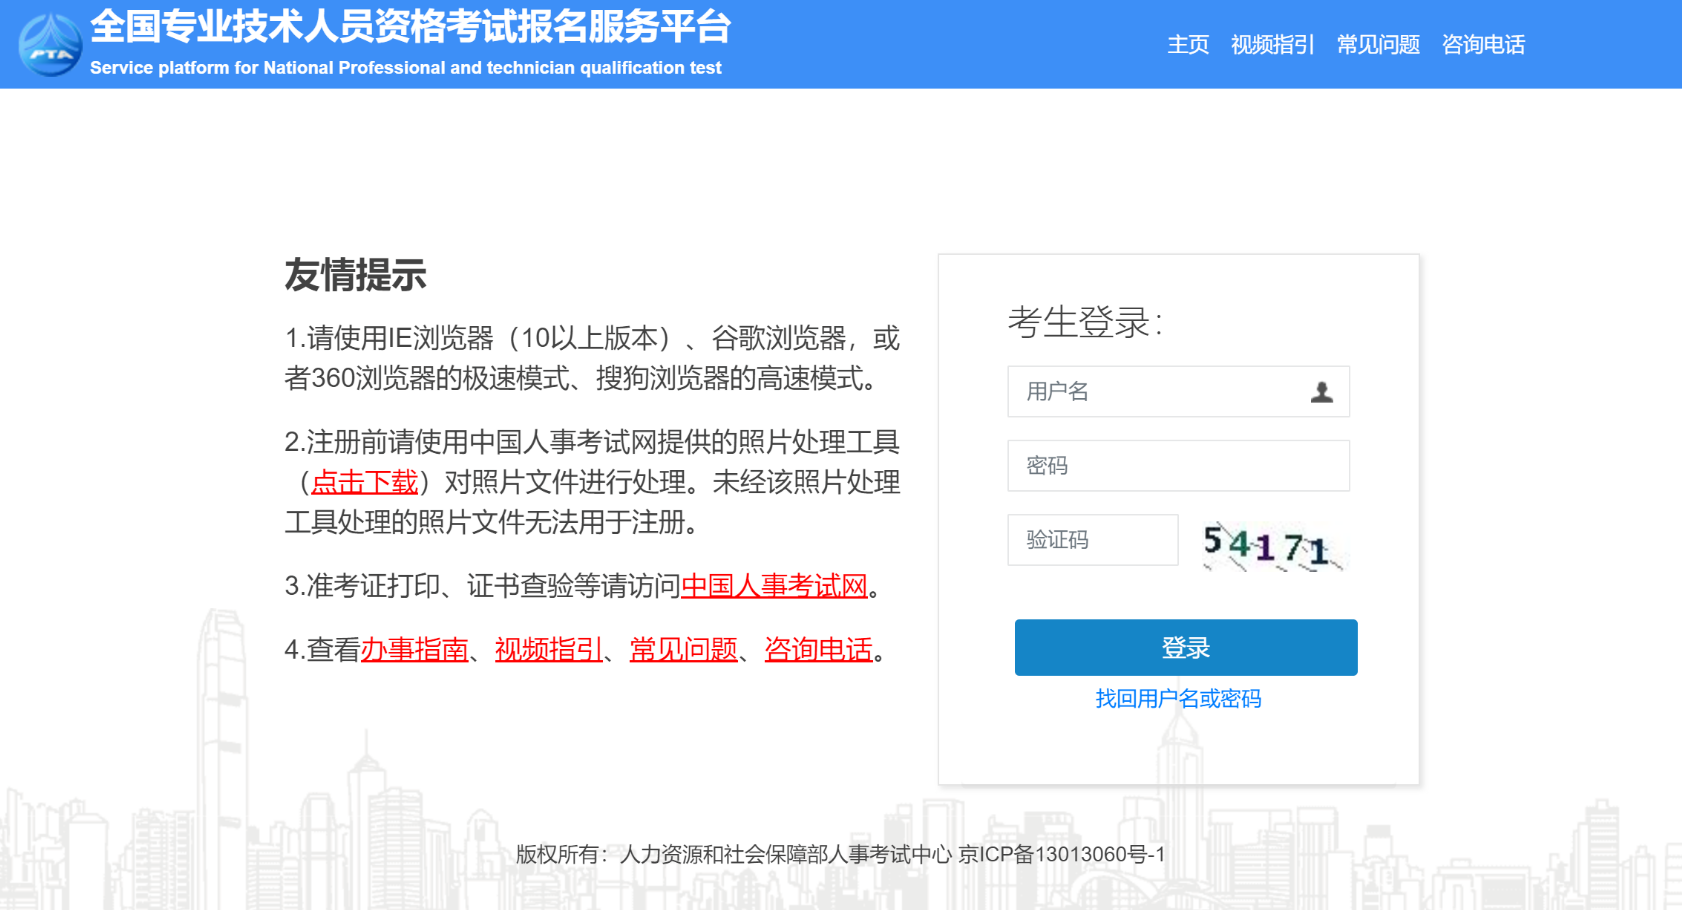This screenshot has height=910, width=1682.
Task: Focus the 密码 input field
Action: coord(1178,466)
